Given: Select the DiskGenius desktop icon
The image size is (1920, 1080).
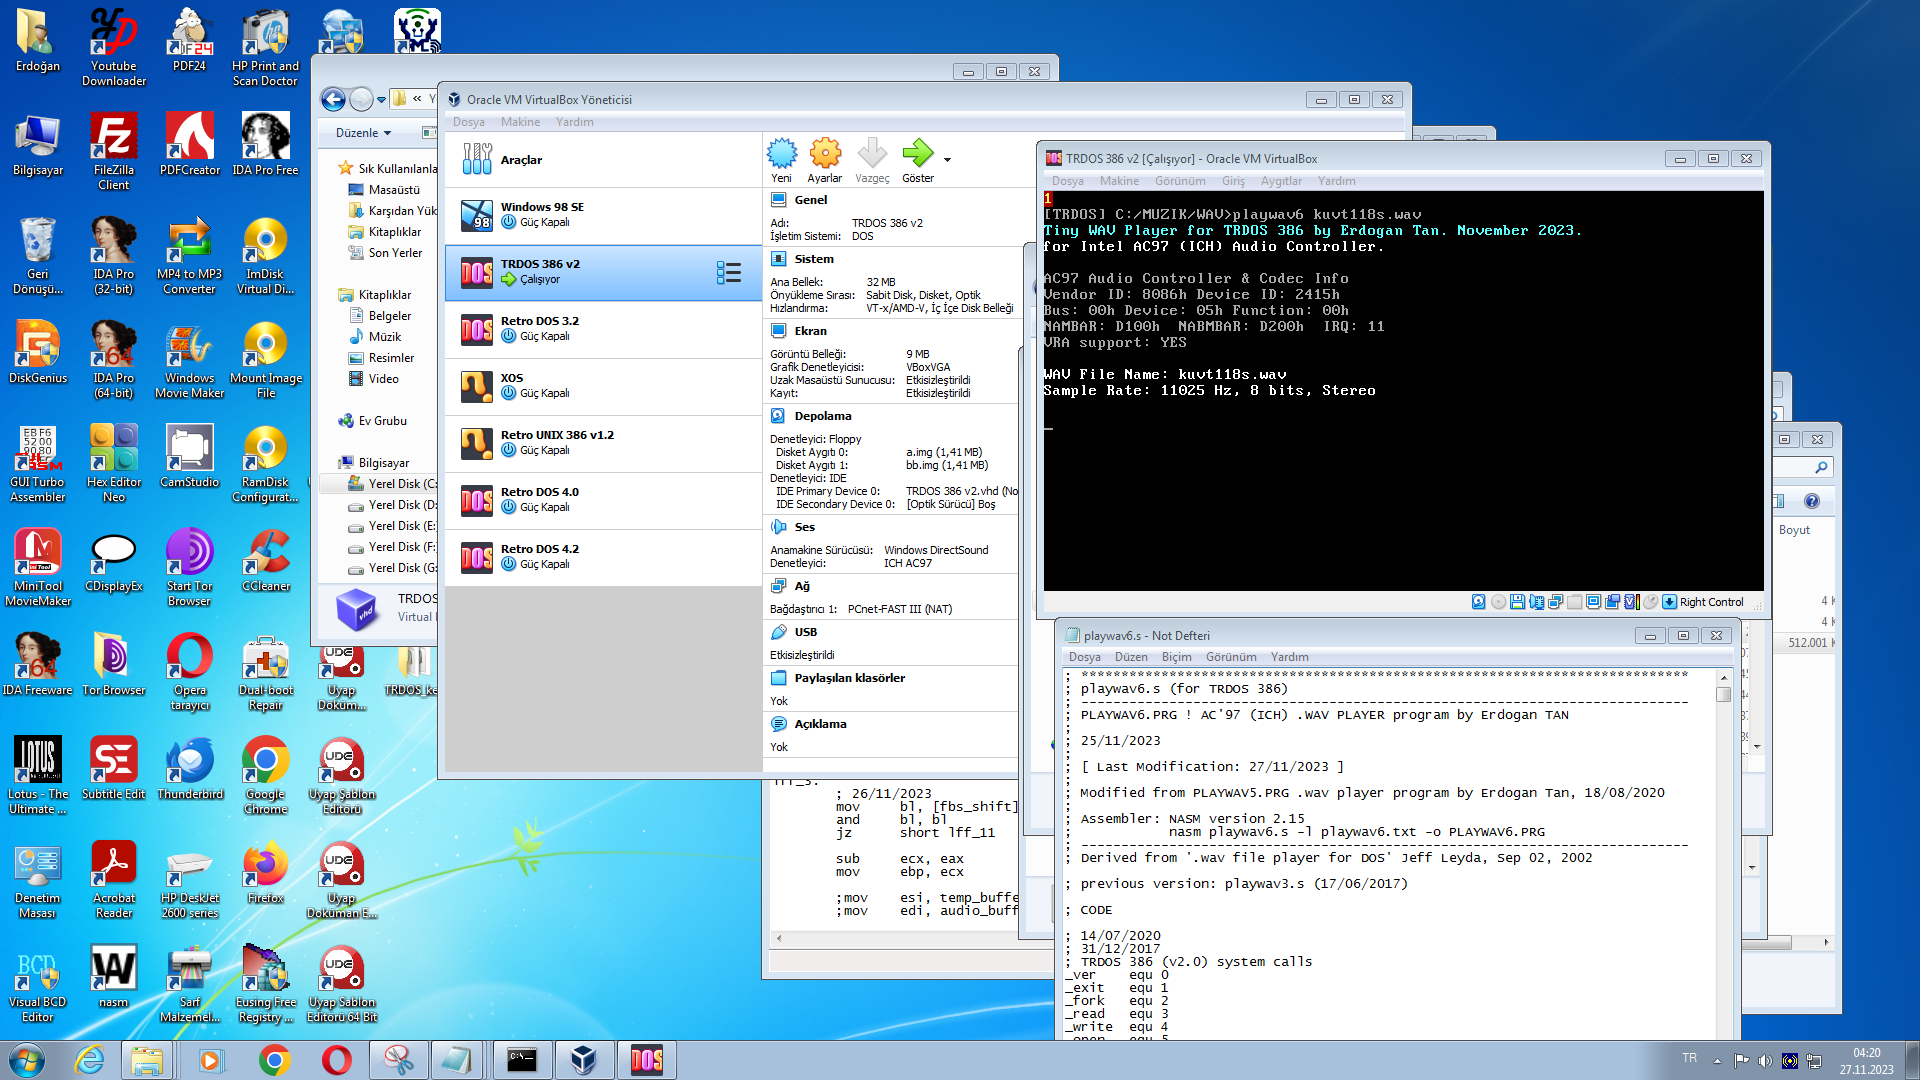Looking at the screenshot, I should tap(38, 352).
